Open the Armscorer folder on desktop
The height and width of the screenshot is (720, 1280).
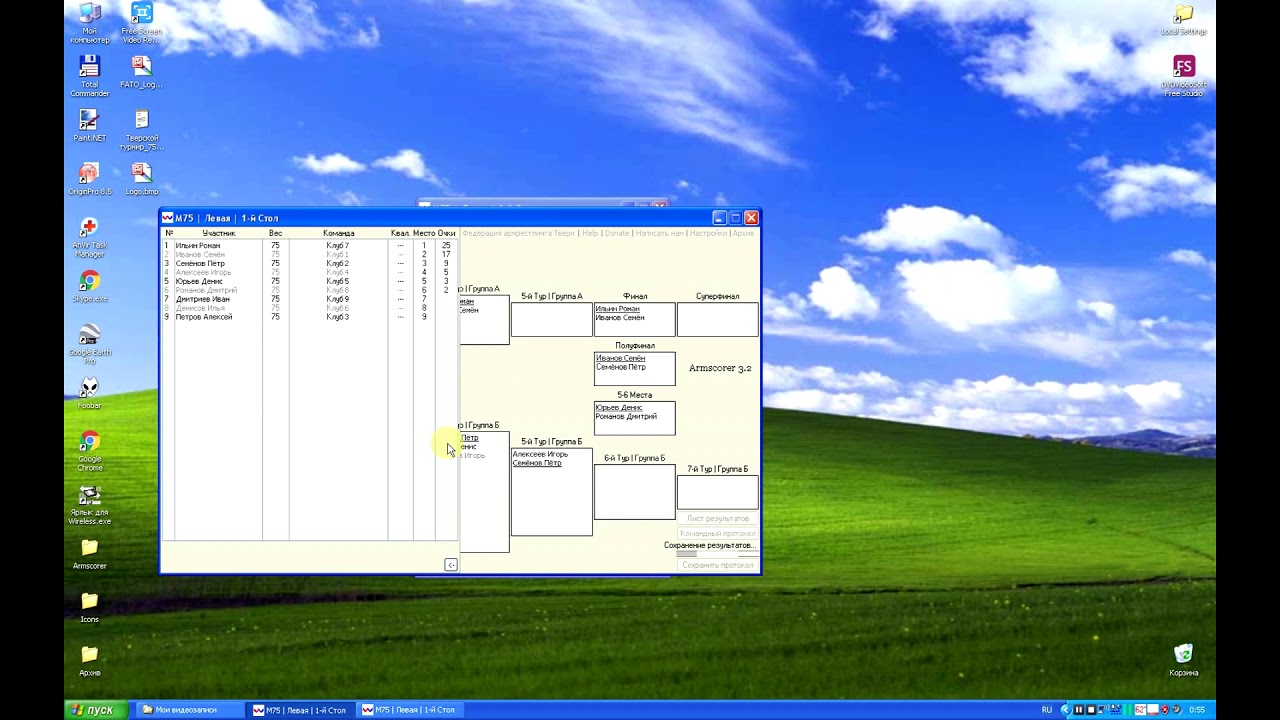coord(89,554)
